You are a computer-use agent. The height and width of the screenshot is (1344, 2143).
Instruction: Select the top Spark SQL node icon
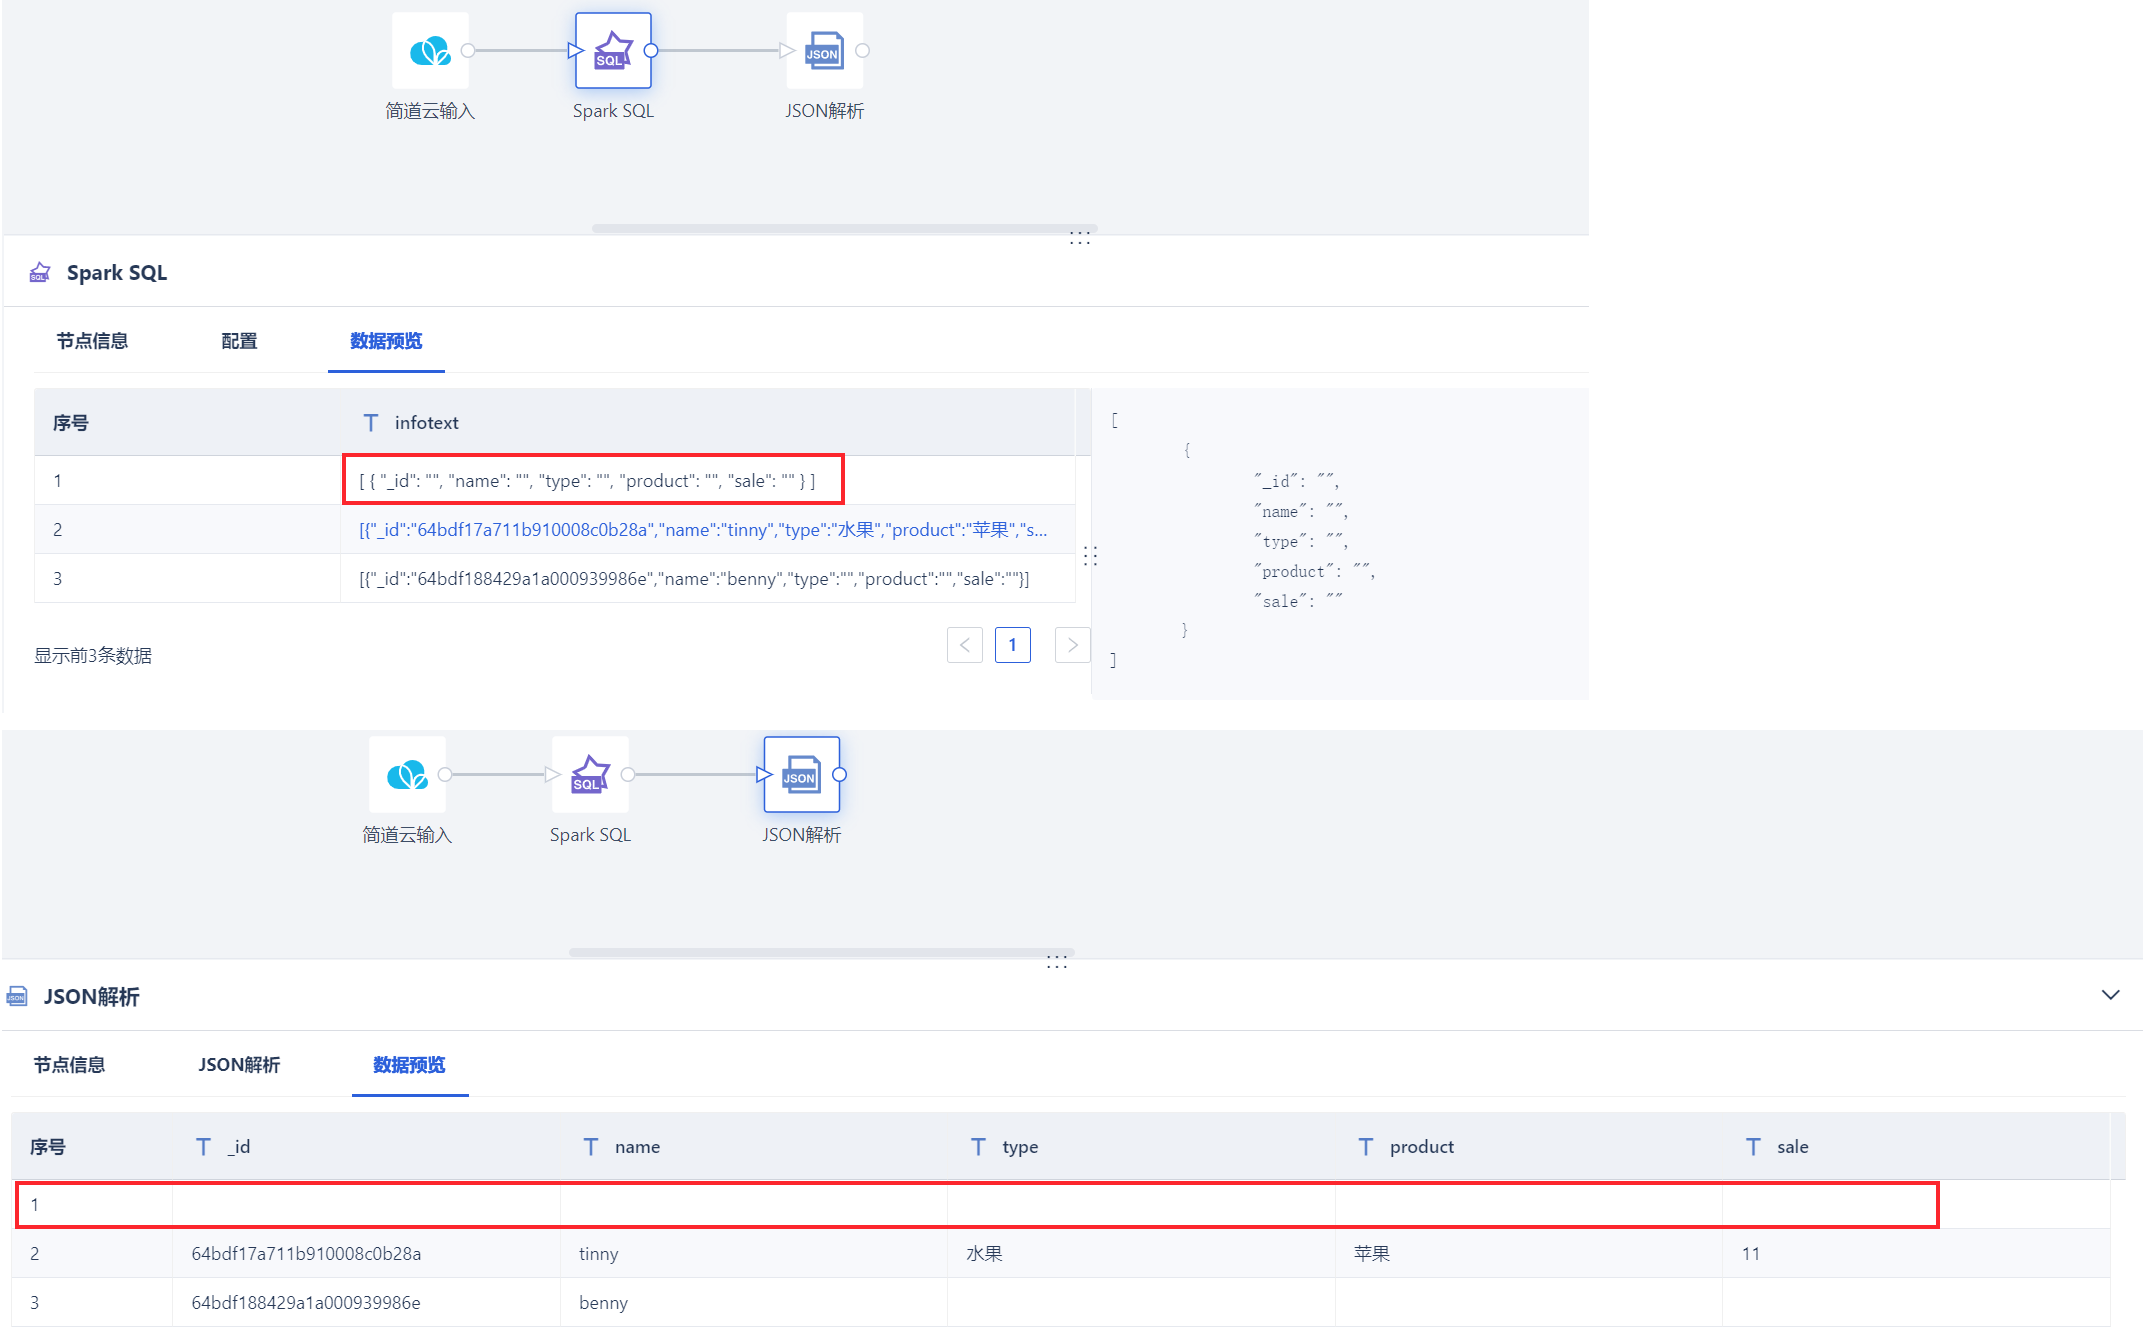pos(613,51)
